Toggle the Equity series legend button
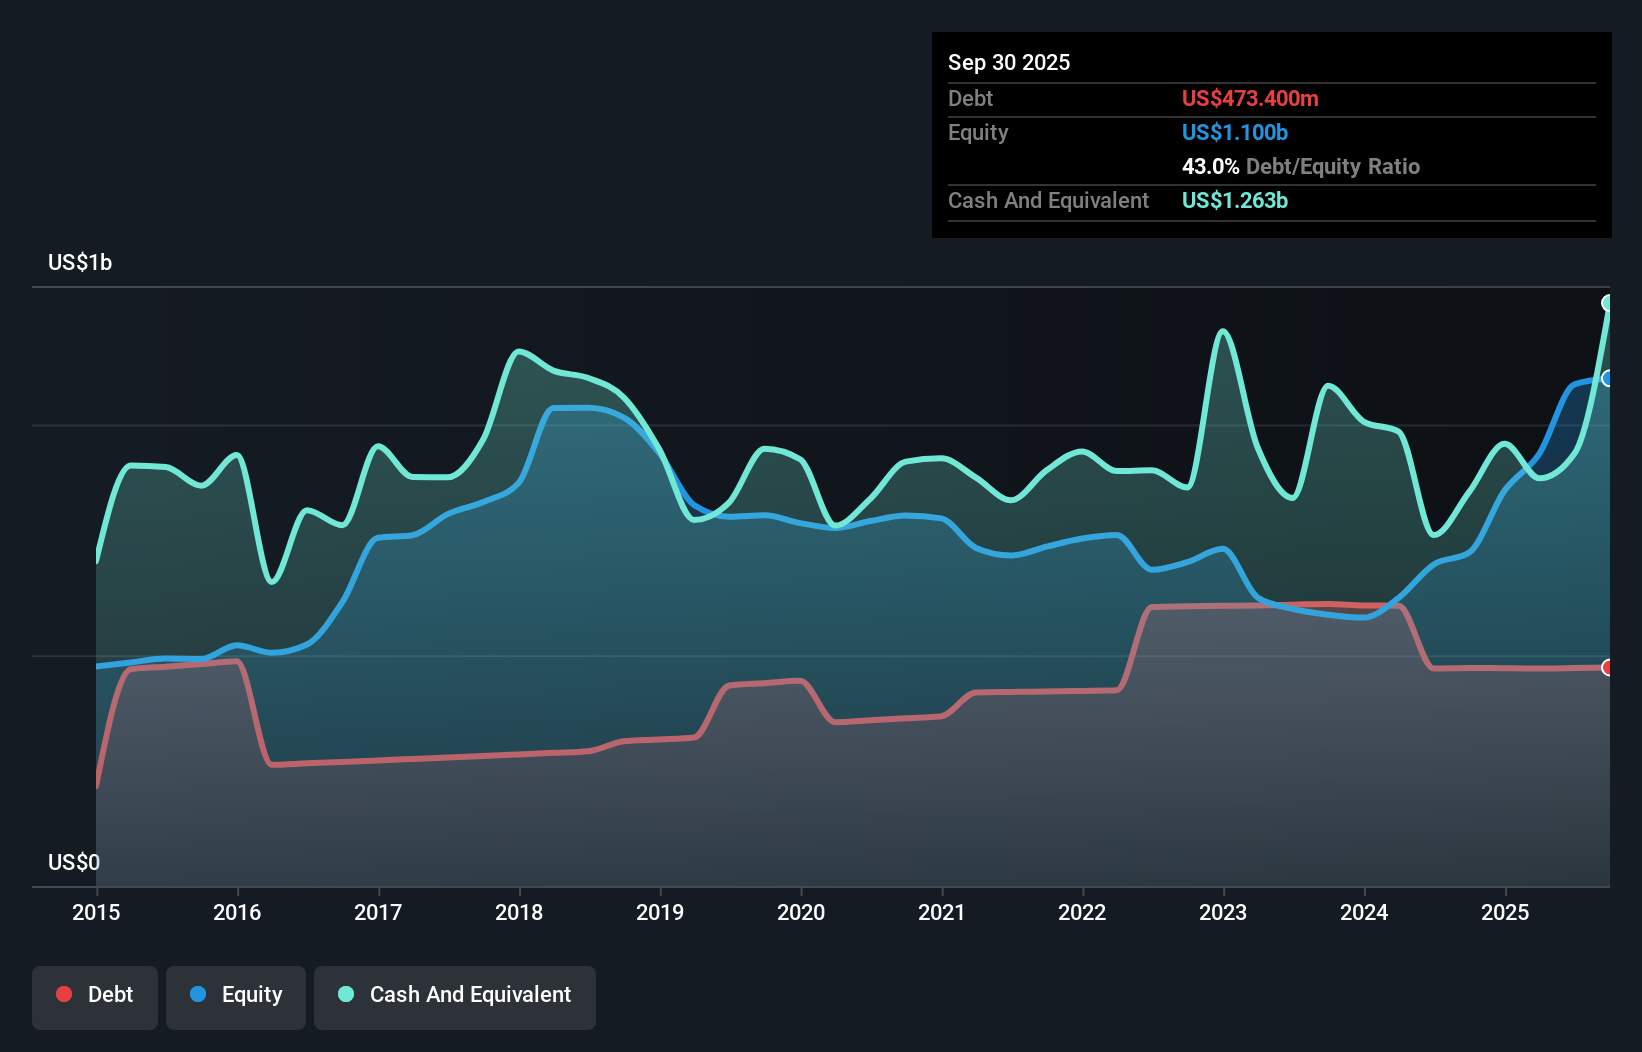This screenshot has height=1052, width=1642. (x=236, y=997)
